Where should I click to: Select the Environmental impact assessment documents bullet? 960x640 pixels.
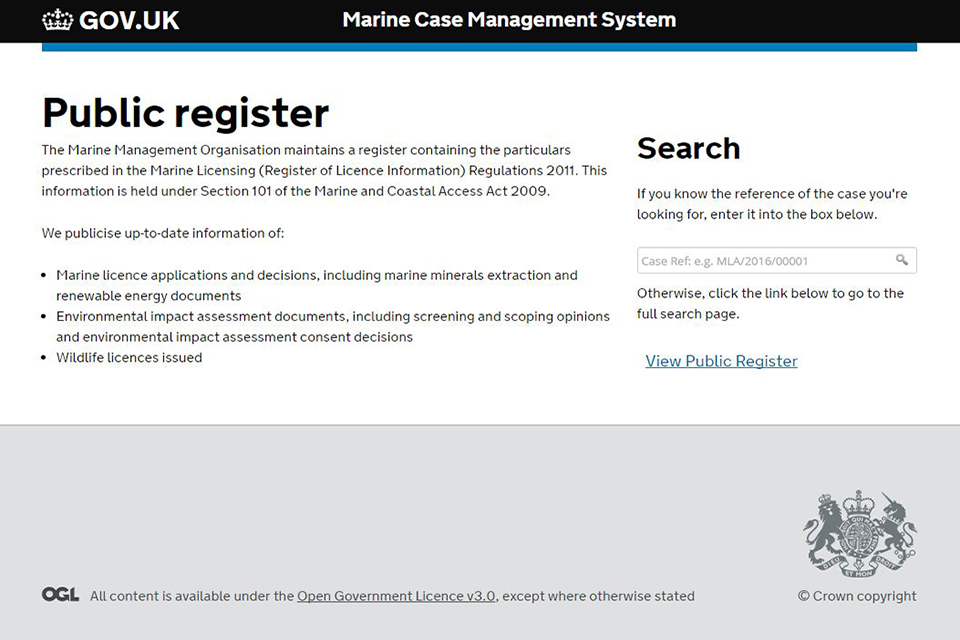click(332, 326)
